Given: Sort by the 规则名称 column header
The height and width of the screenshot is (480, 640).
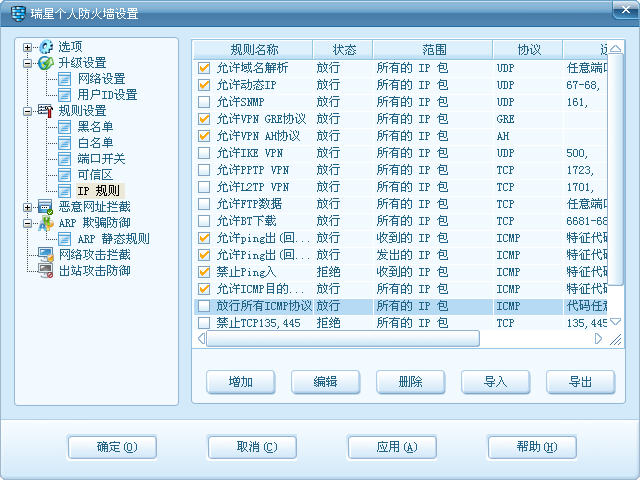Looking at the screenshot, I should (x=253, y=50).
